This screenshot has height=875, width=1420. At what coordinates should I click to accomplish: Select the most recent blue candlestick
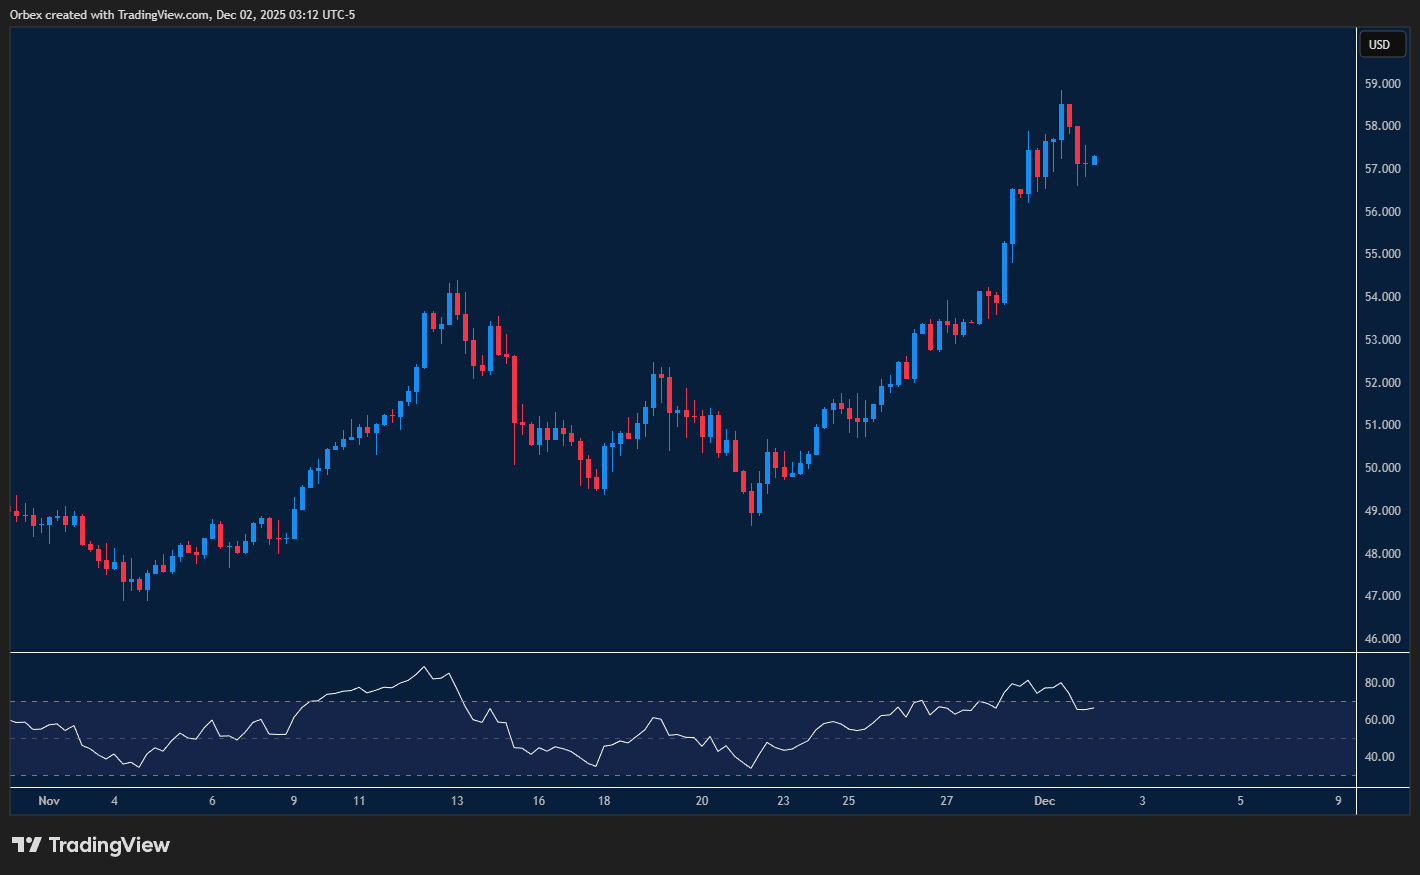coord(1092,160)
